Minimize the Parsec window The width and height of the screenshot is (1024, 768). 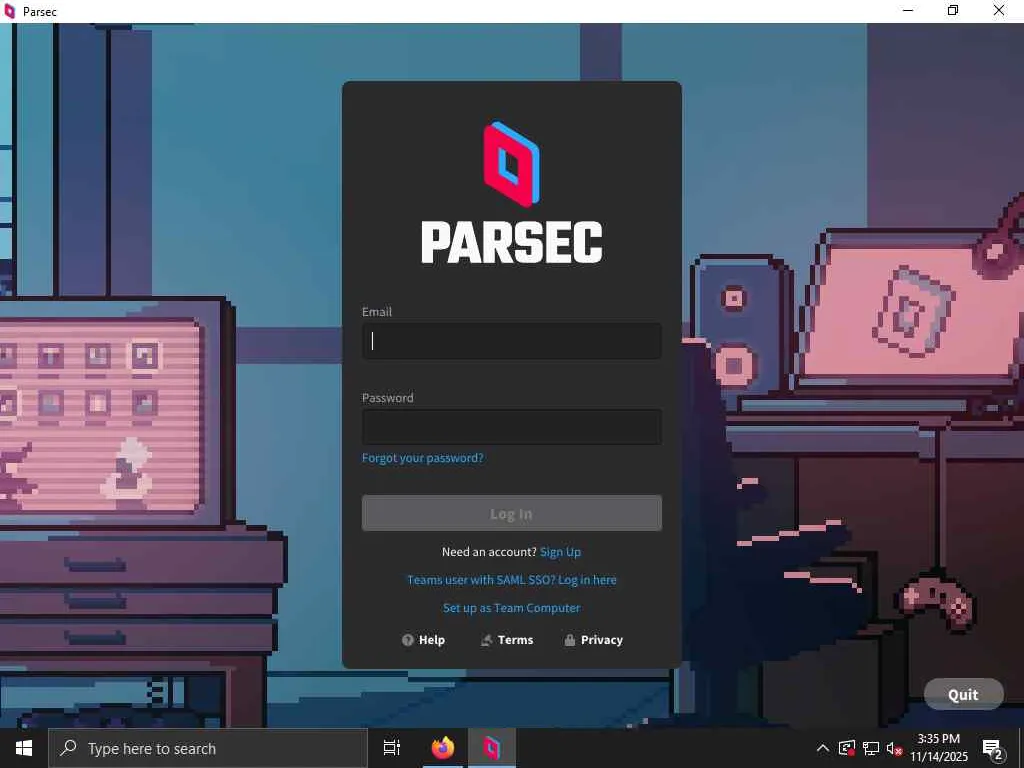[x=908, y=11]
